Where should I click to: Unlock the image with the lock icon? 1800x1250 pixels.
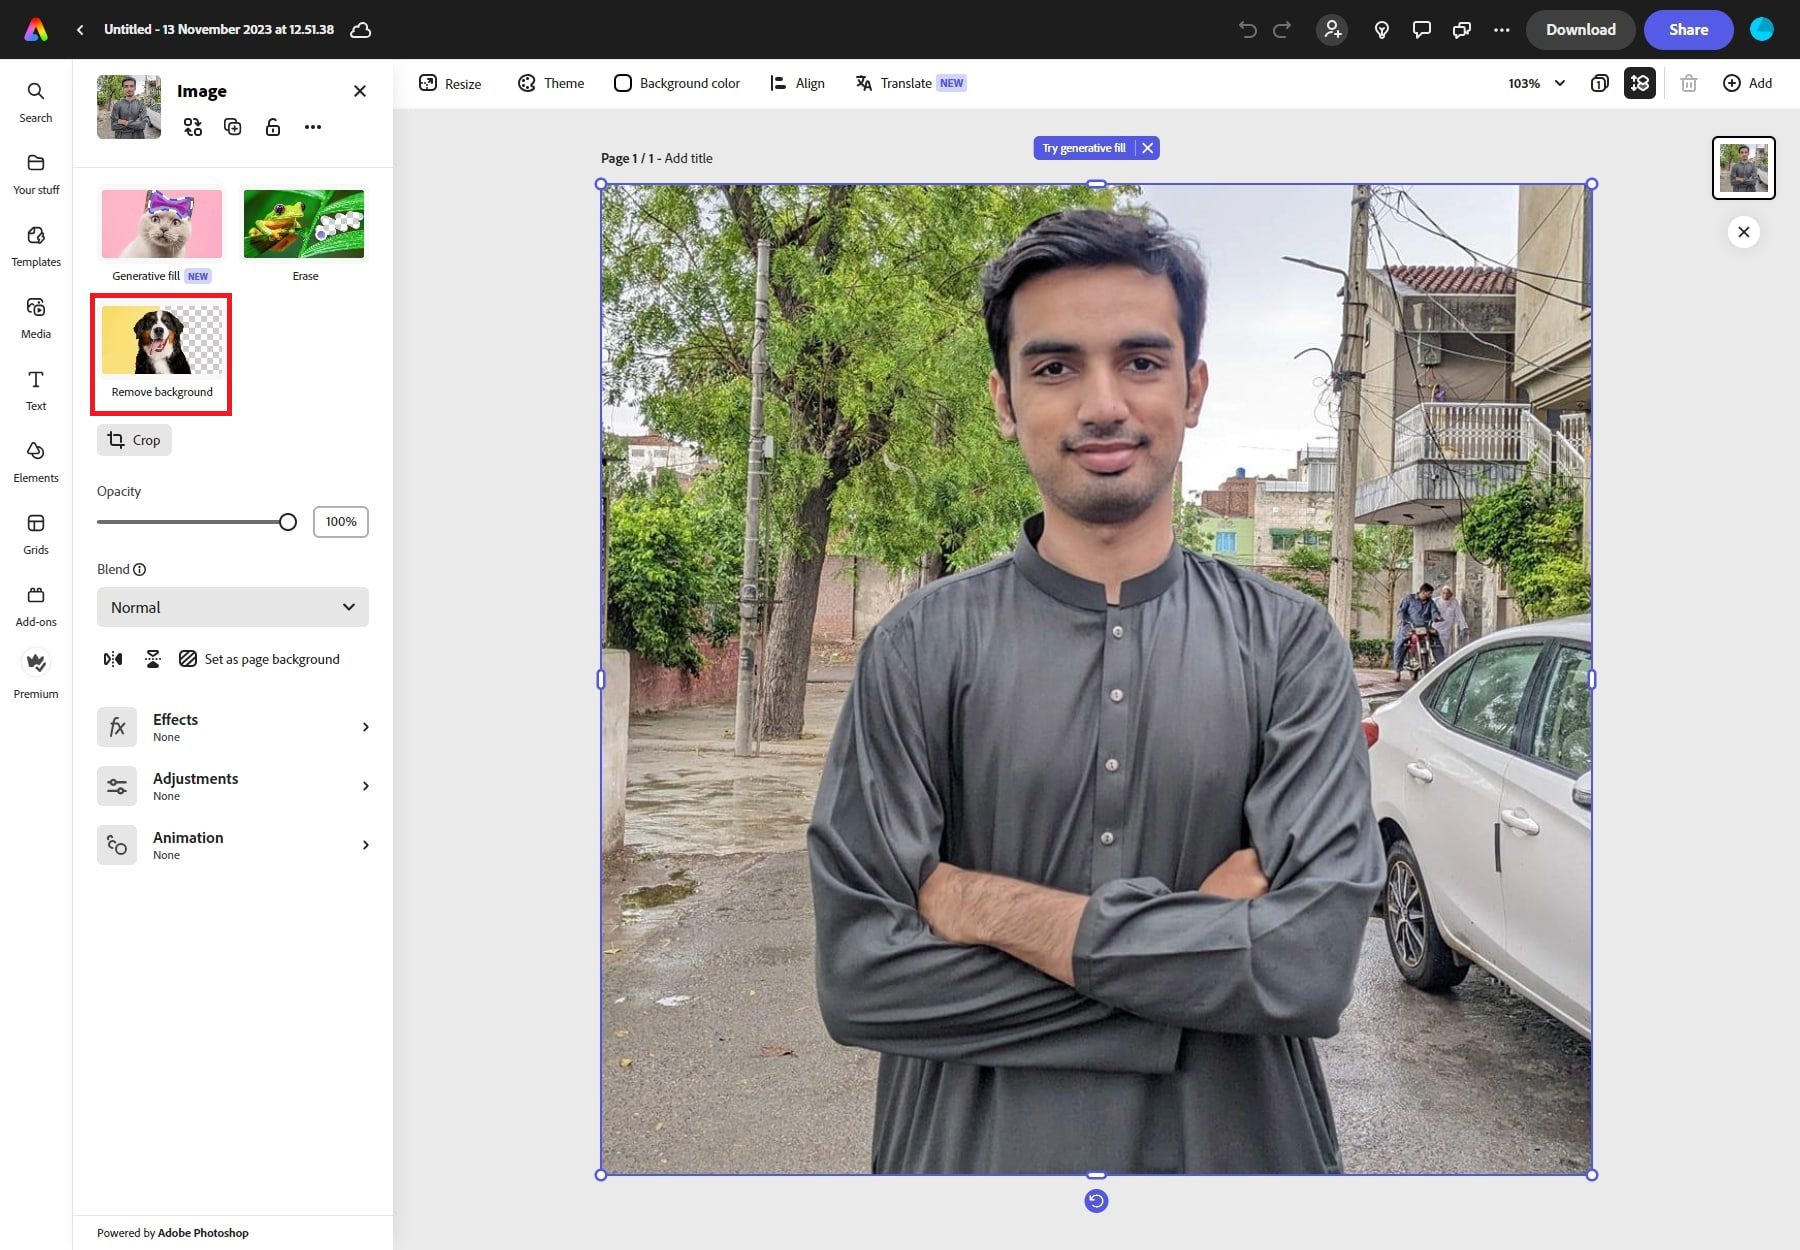tap(272, 127)
